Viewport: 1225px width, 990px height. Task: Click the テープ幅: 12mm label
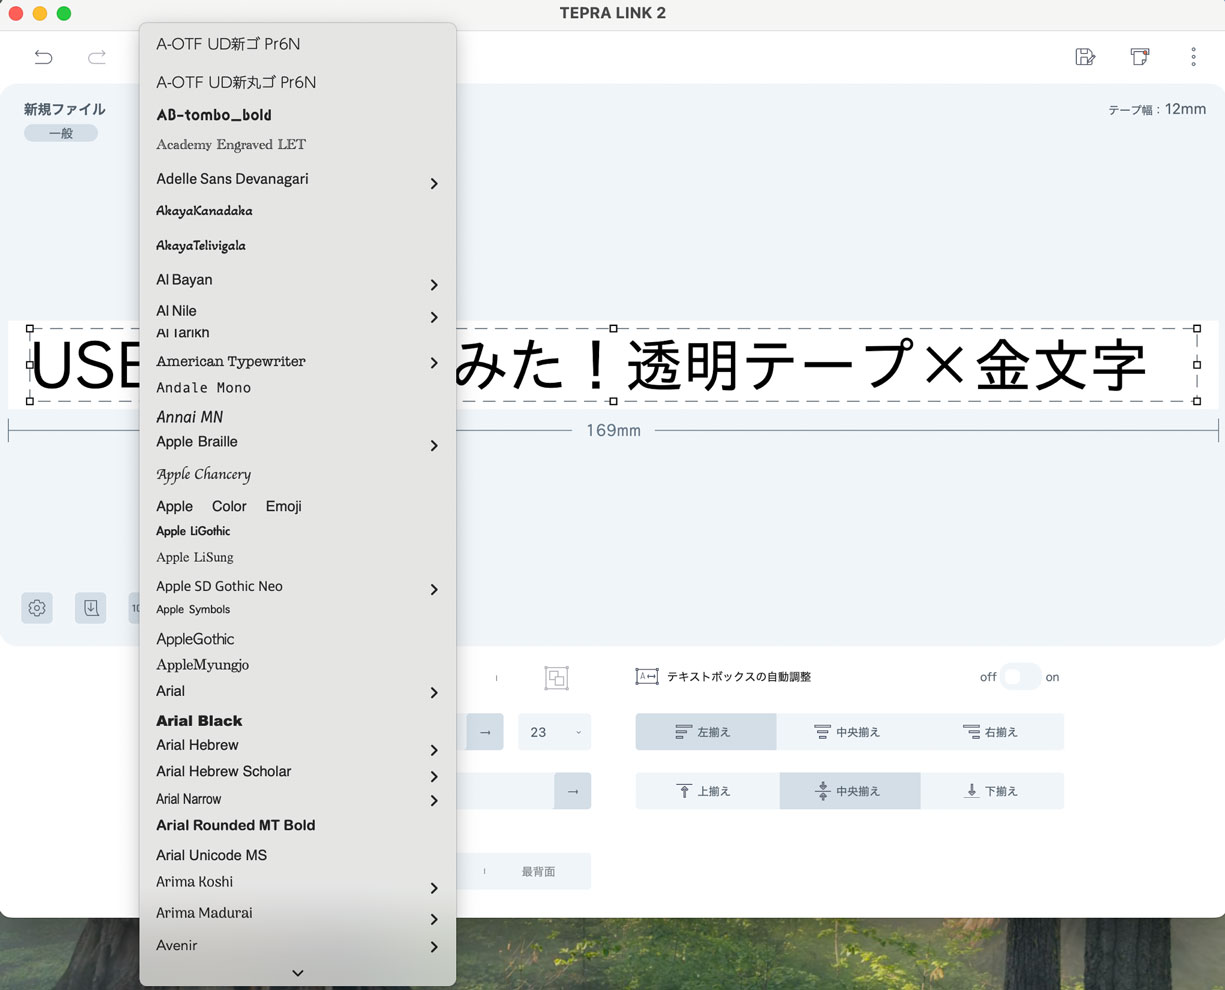[1157, 109]
